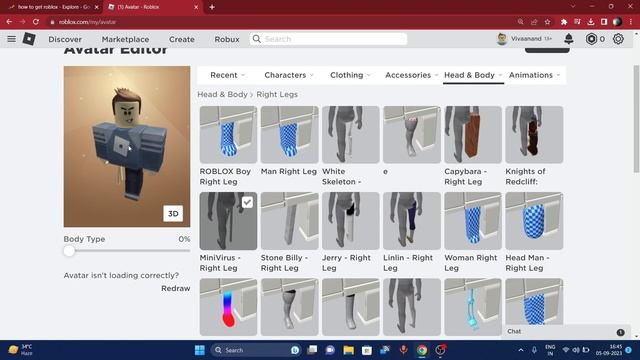Show hidden system tray icons

521,350
